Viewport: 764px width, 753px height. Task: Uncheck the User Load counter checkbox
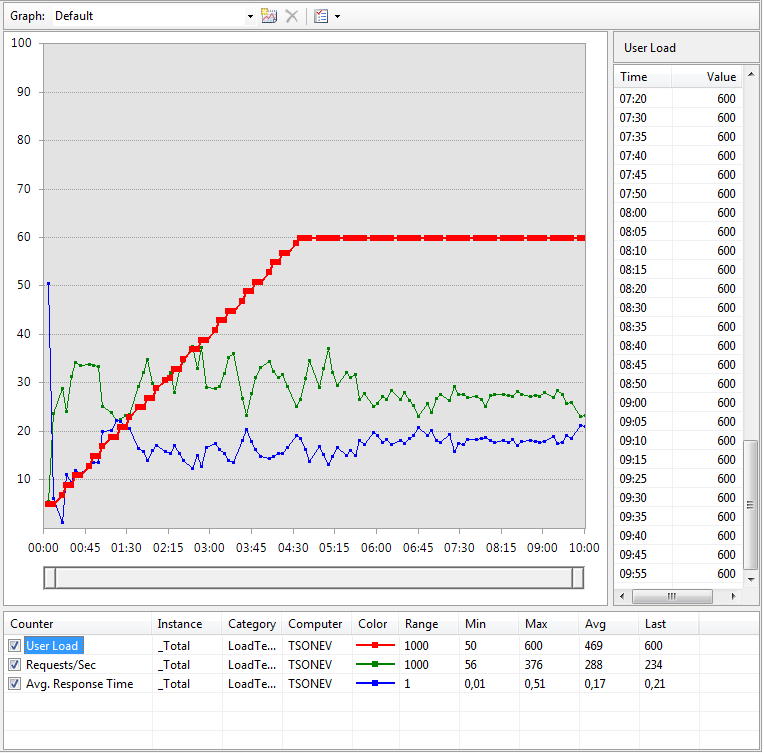pos(15,646)
